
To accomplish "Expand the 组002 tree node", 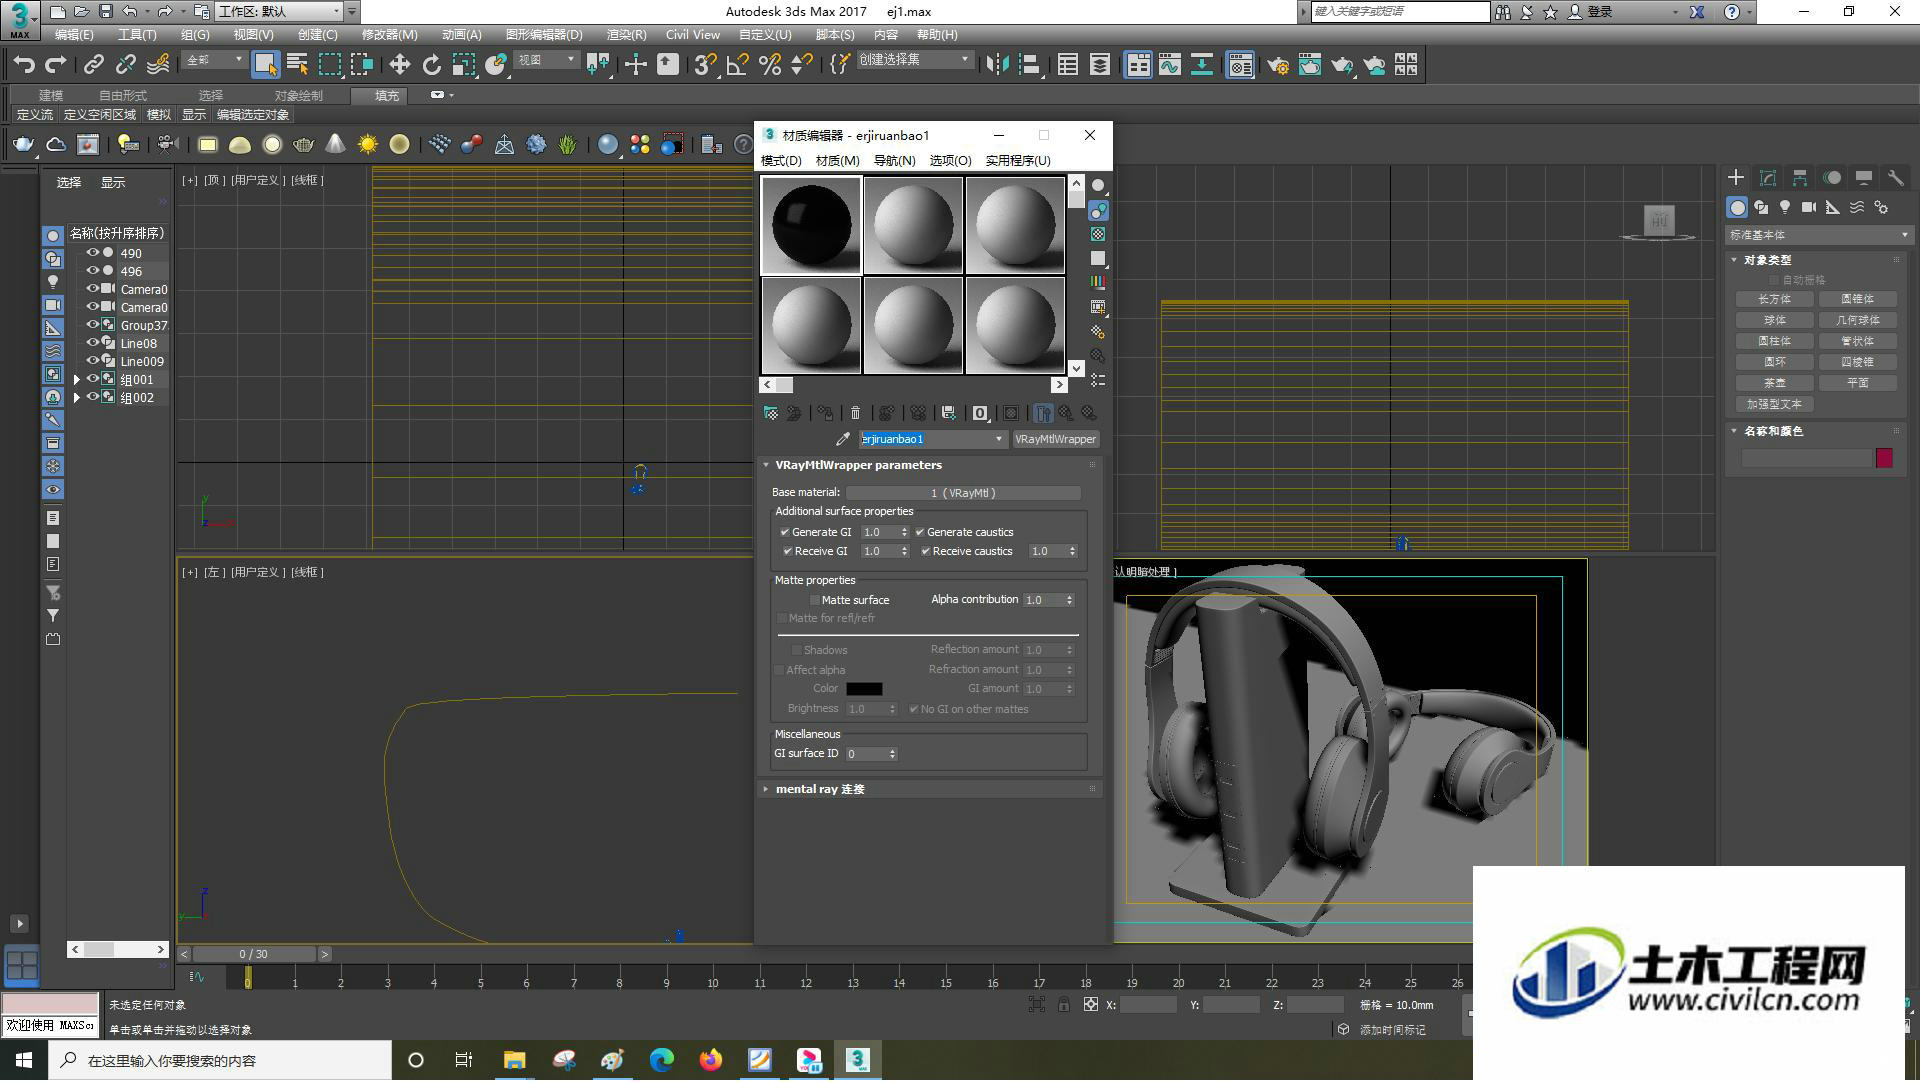I will click(76, 398).
